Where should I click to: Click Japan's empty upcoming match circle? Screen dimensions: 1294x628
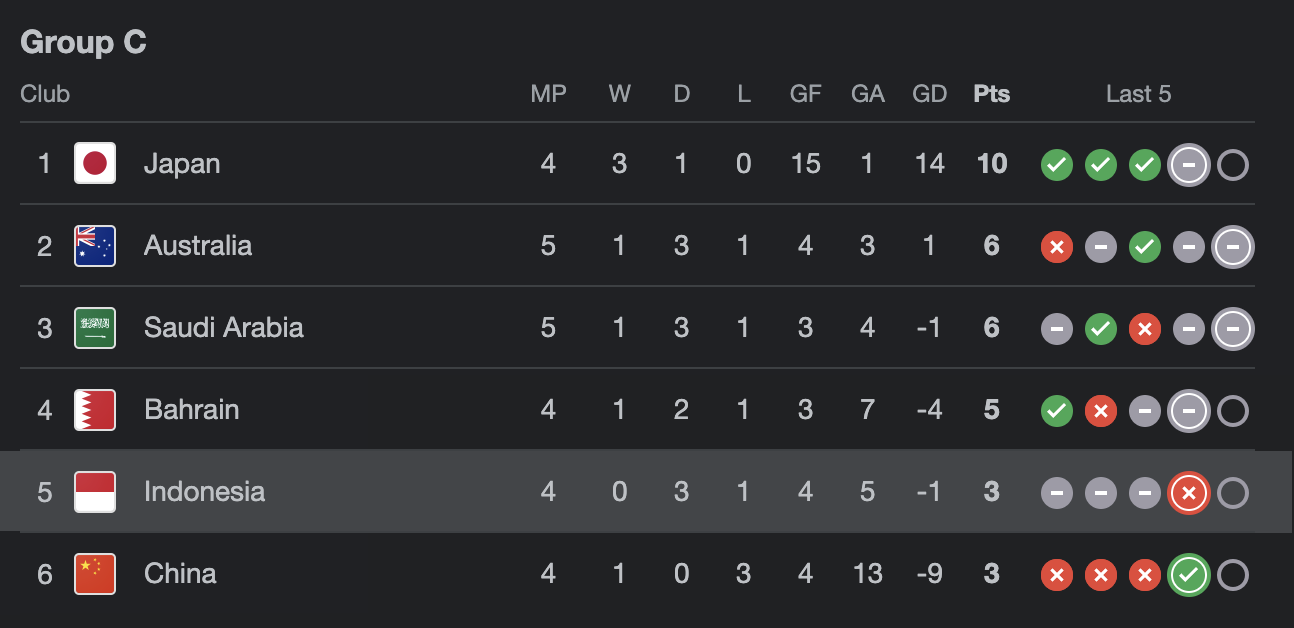[x=1233, y=165]
